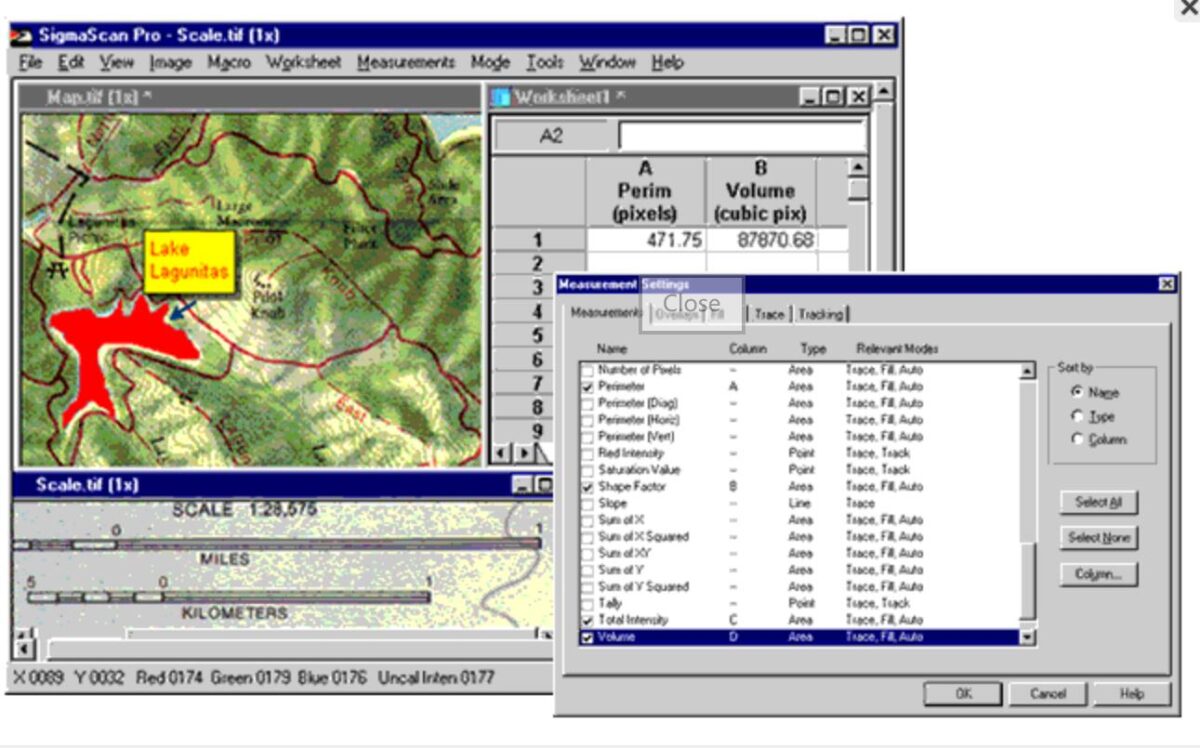This screenshot has width=1200, height=748.
Task: Select Sort by Type option
Action: click(x=1077, y=416)
